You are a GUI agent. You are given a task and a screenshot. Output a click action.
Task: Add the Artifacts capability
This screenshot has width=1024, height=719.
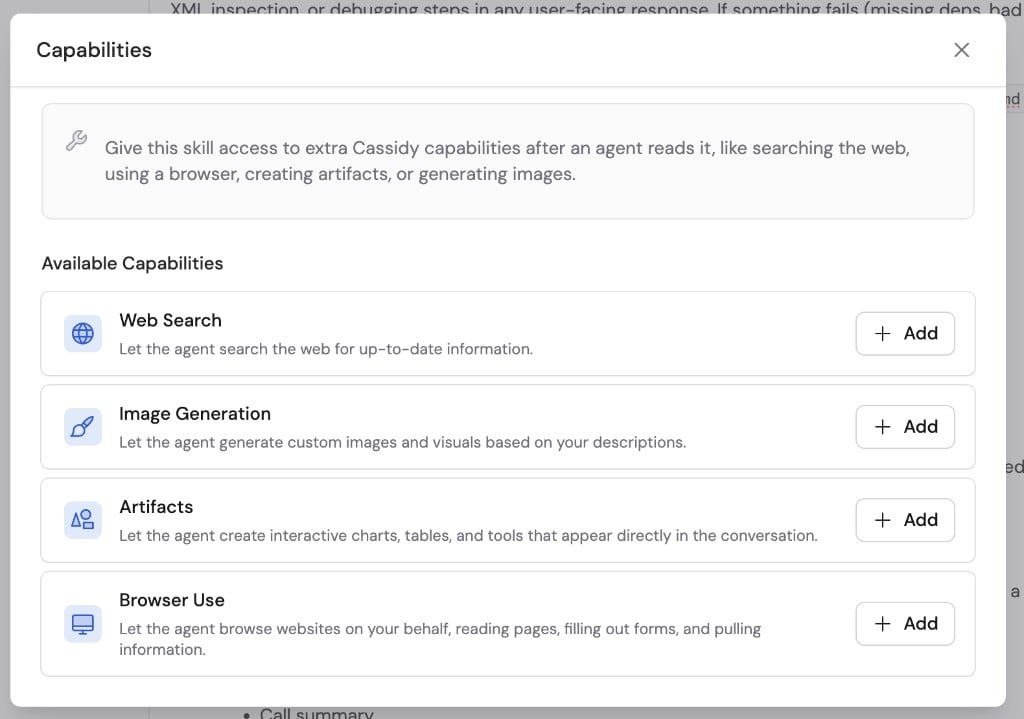pos(905,520)
